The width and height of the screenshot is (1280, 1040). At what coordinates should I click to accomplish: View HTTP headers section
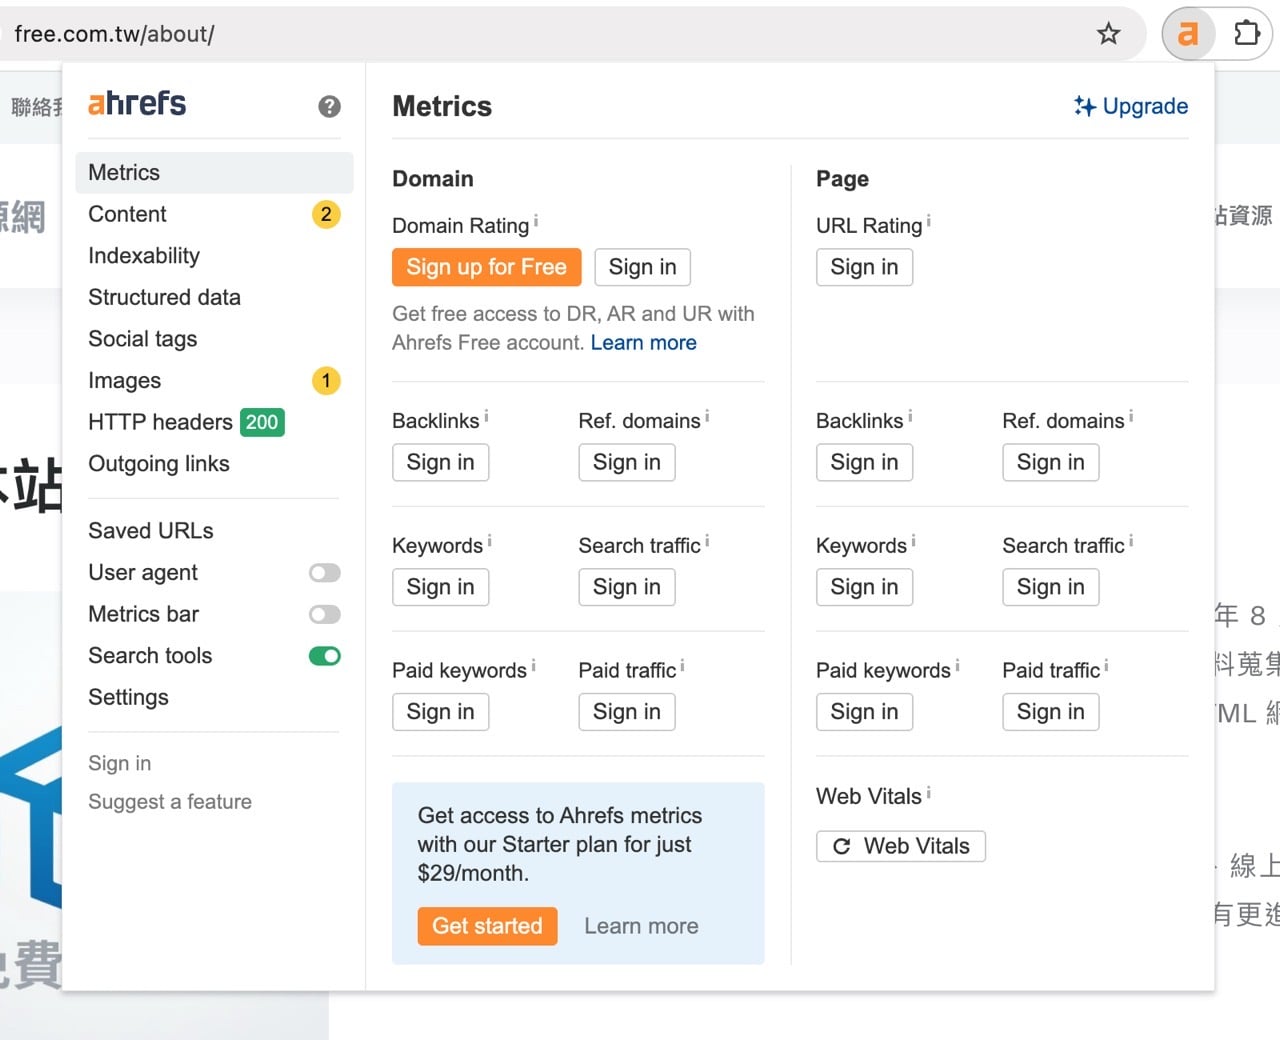[160, 422]
